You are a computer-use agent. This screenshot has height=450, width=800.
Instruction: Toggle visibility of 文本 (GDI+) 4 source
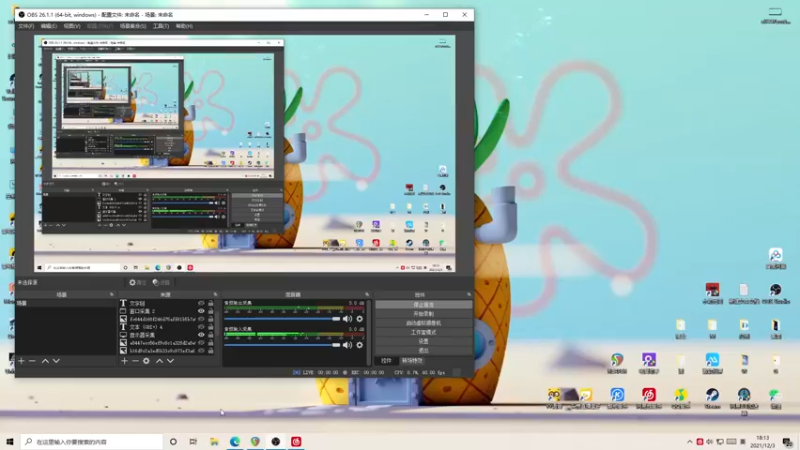coord(201,327)
